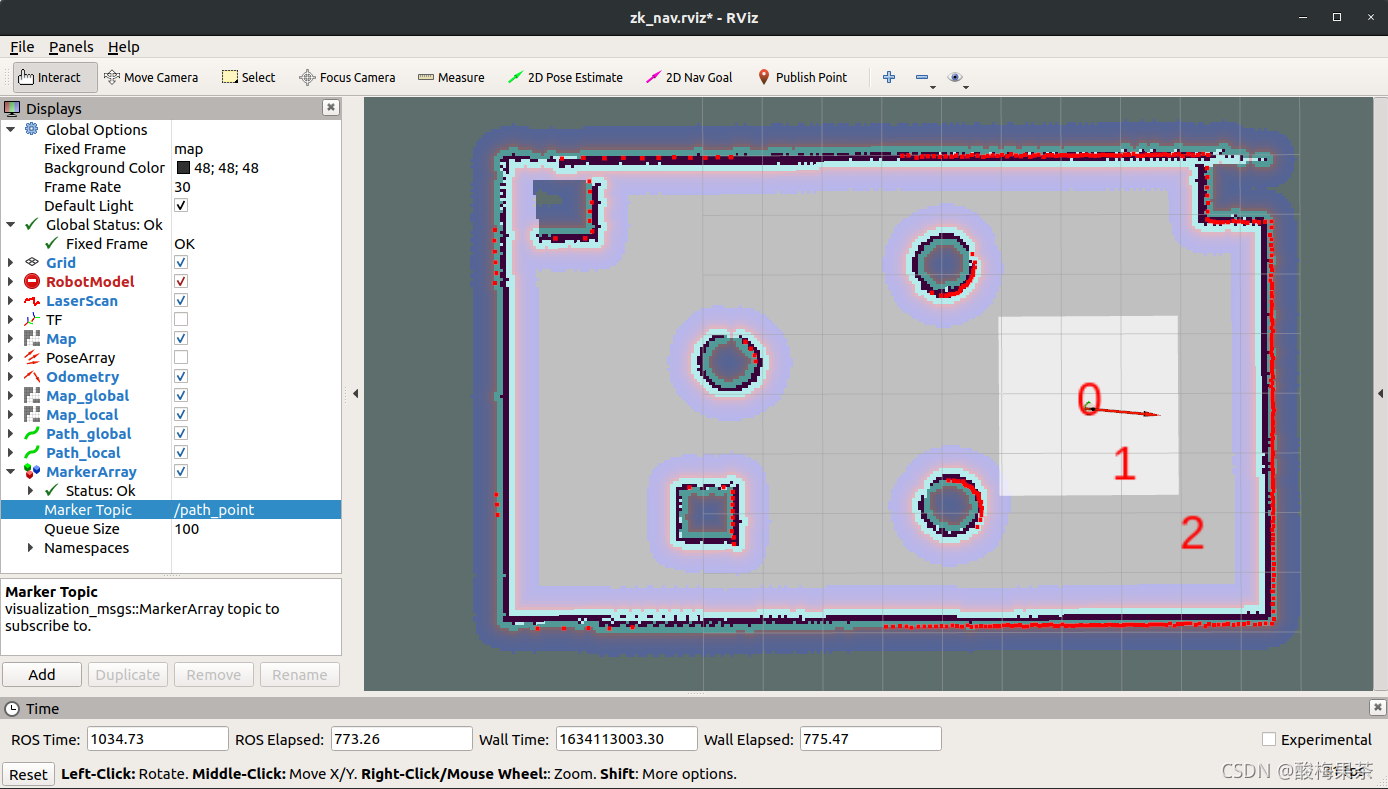The width and height of the screenshot is (1388, 789).
Task: Uncheck the Map display
Action: coord(181,338)
